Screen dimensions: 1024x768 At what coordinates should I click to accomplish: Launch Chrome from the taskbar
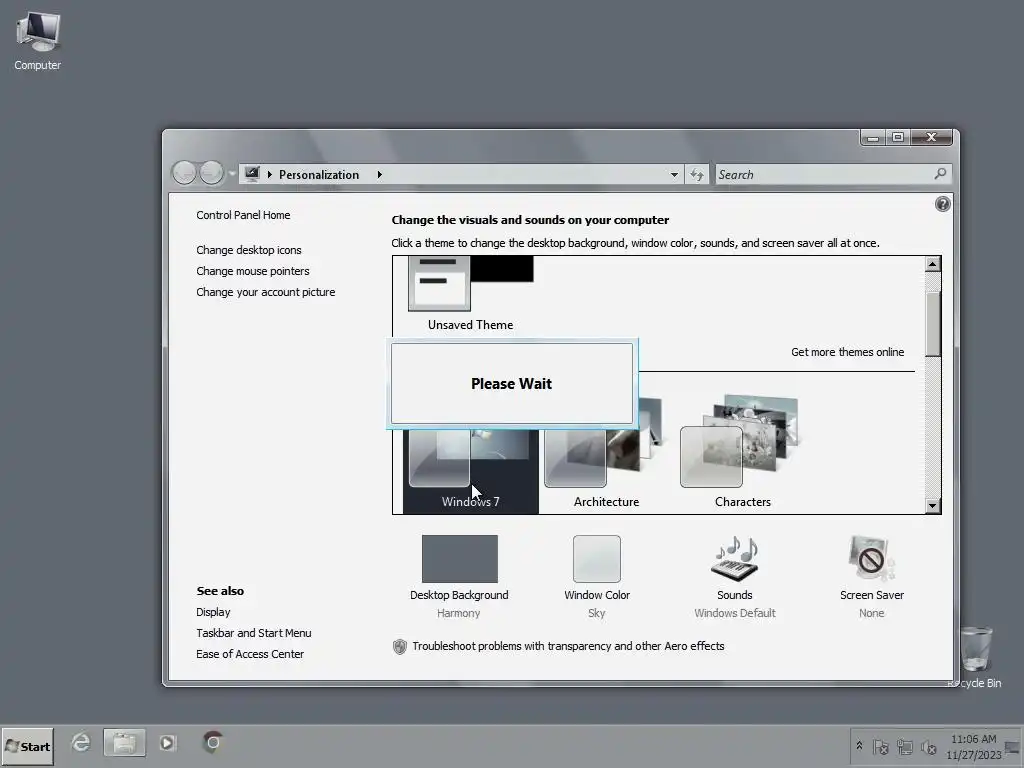(x=212, y=743)
